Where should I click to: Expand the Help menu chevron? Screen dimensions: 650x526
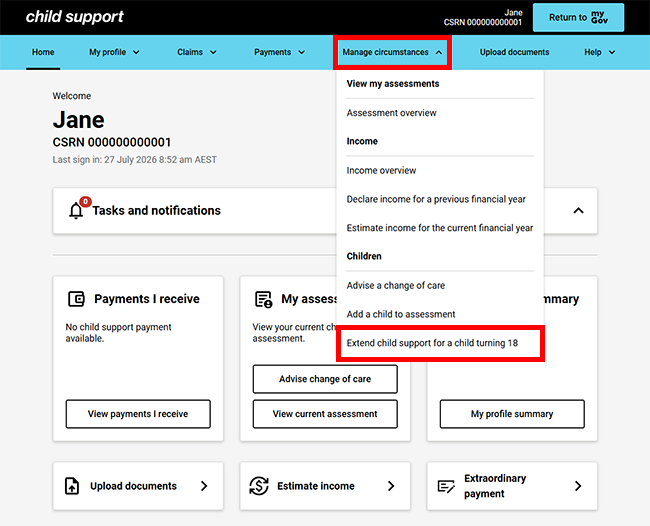(612, 52)
